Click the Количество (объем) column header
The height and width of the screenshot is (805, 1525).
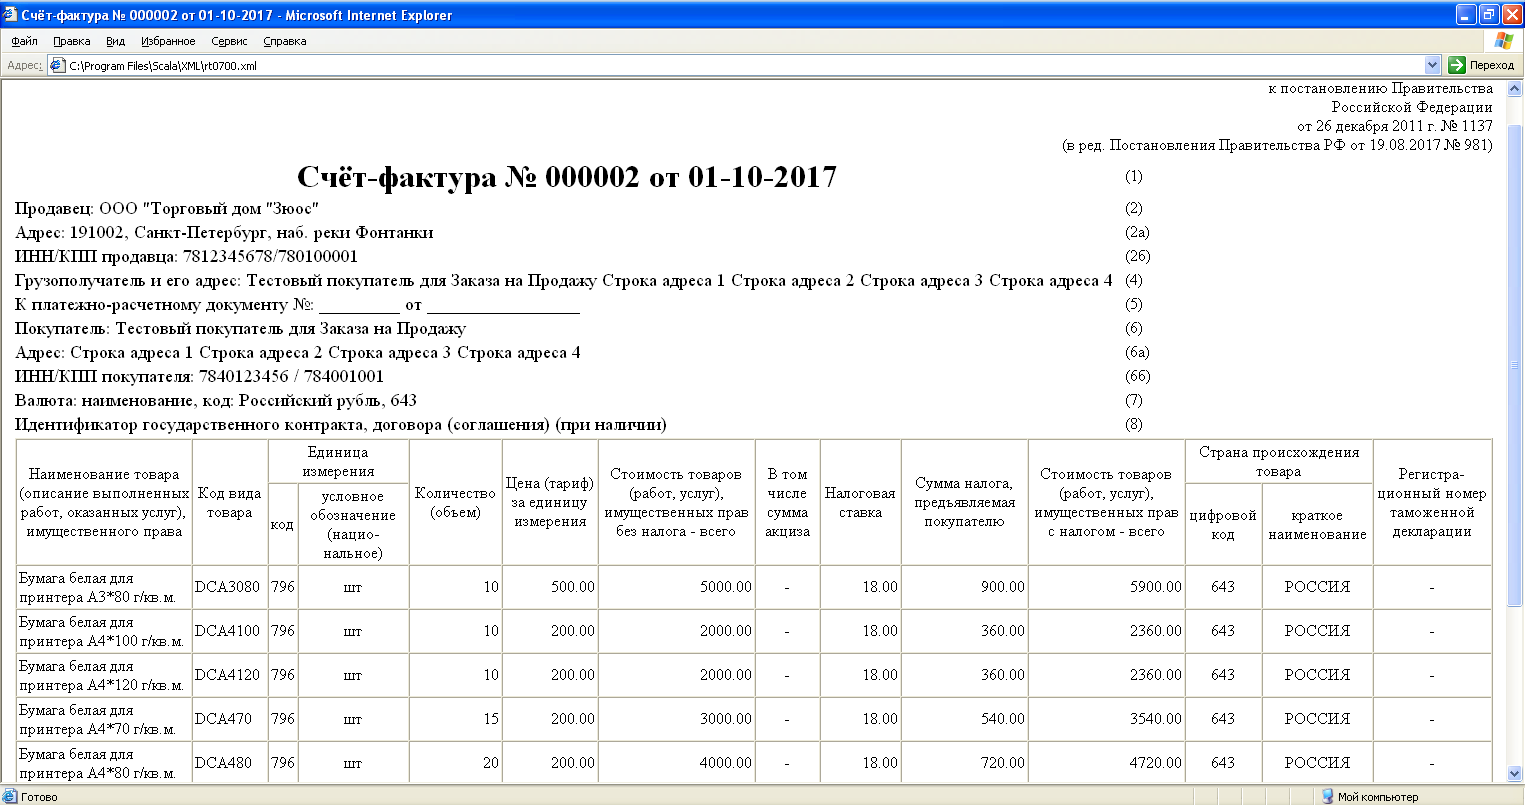click(x=455, y=503)
